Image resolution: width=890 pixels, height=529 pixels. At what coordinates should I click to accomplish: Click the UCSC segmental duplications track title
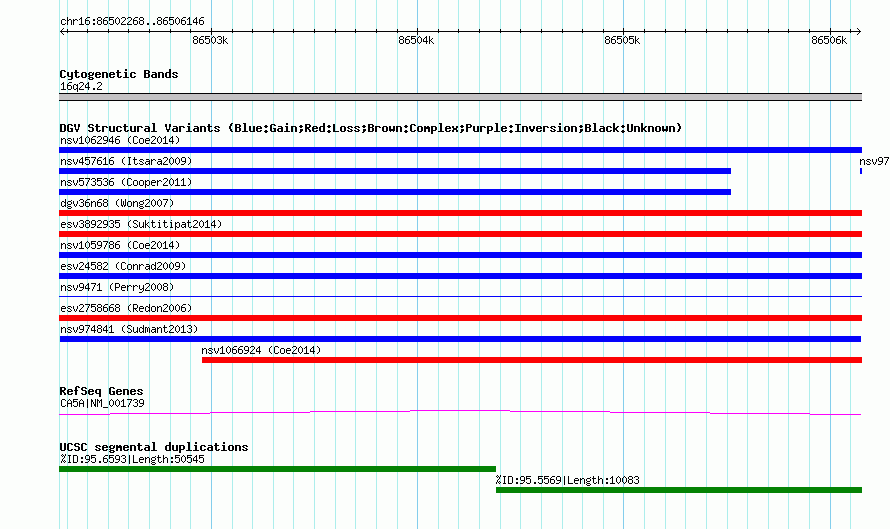[x=154, y=447]
